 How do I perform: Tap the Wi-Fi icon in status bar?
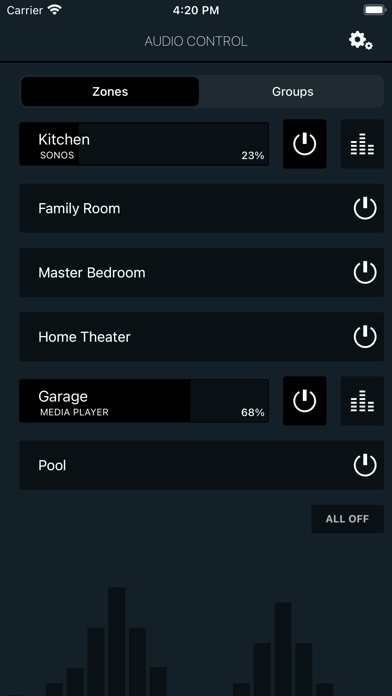pos(55,10)
